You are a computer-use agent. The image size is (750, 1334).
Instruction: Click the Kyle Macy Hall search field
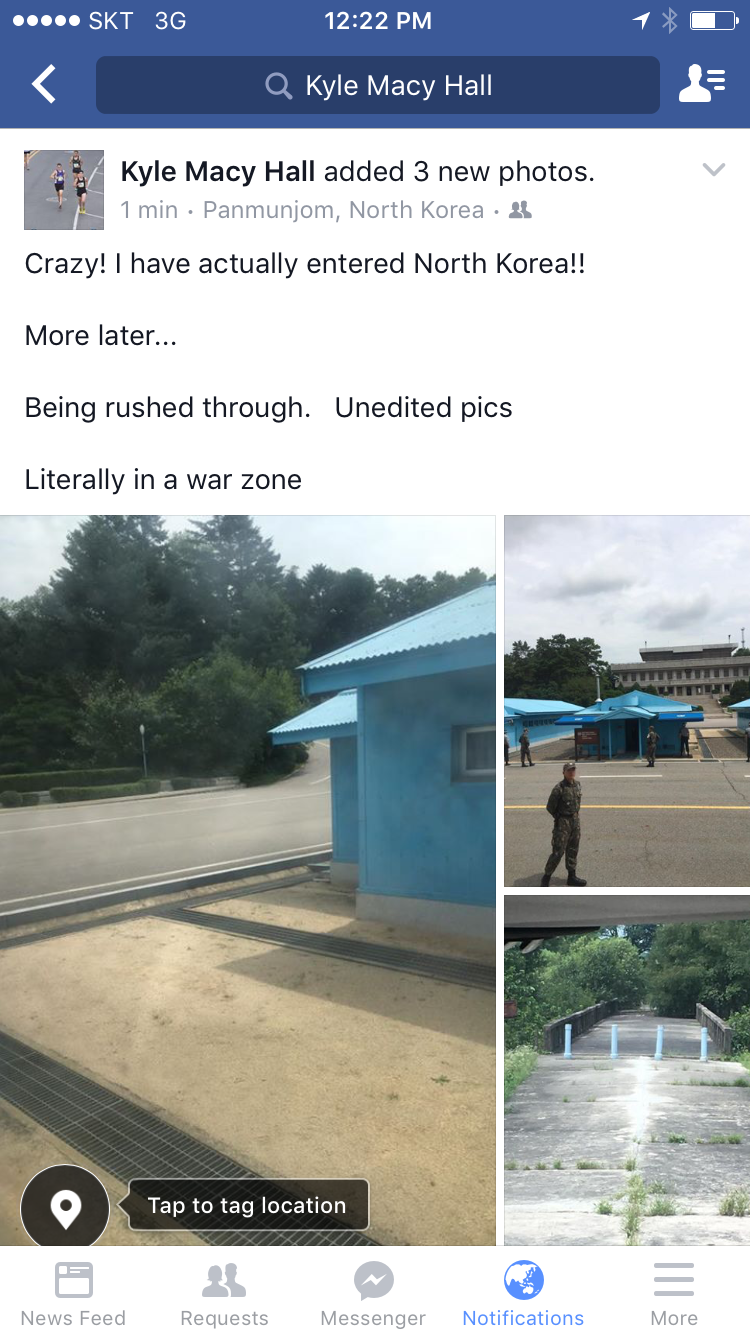378,85
